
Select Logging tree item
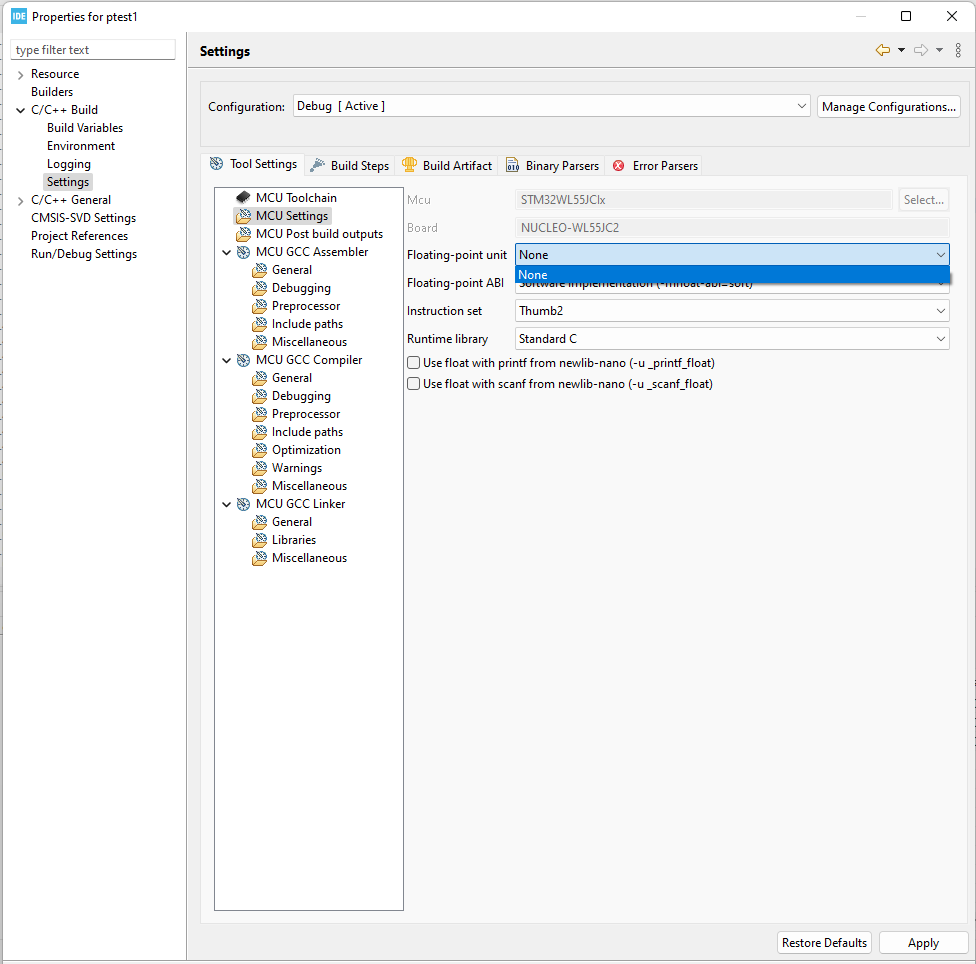coord(68,164)
